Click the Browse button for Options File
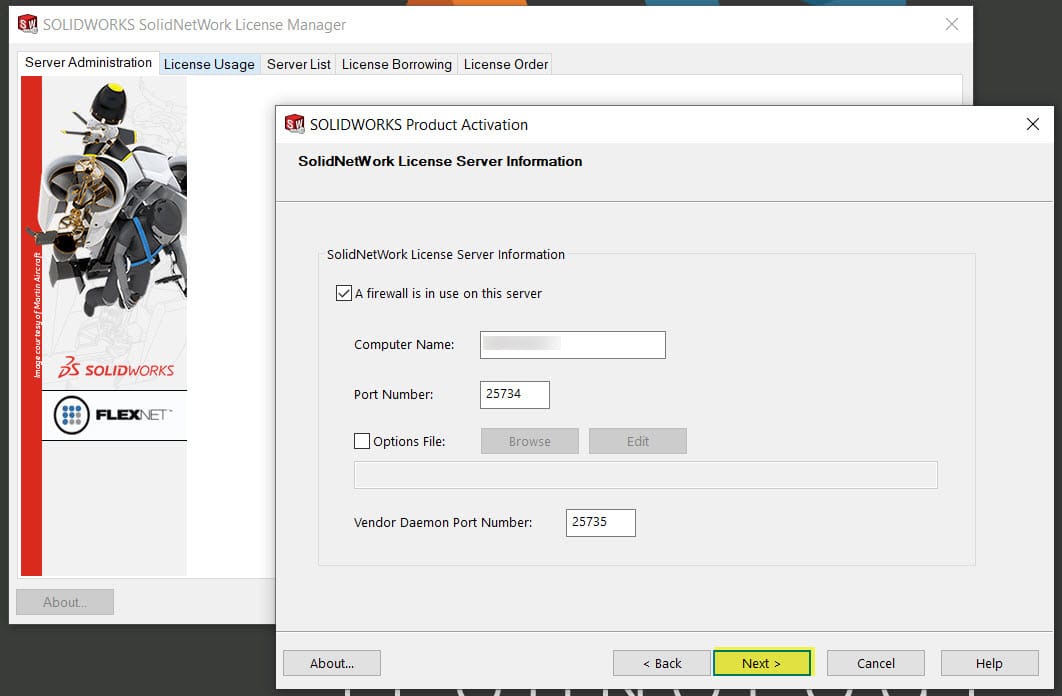The width and height of the screenshot is (1062, 696). pos(530,441)
